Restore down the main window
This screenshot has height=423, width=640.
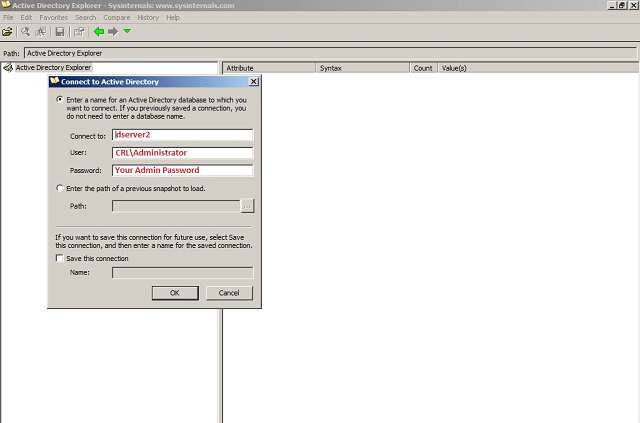[621, 5]
